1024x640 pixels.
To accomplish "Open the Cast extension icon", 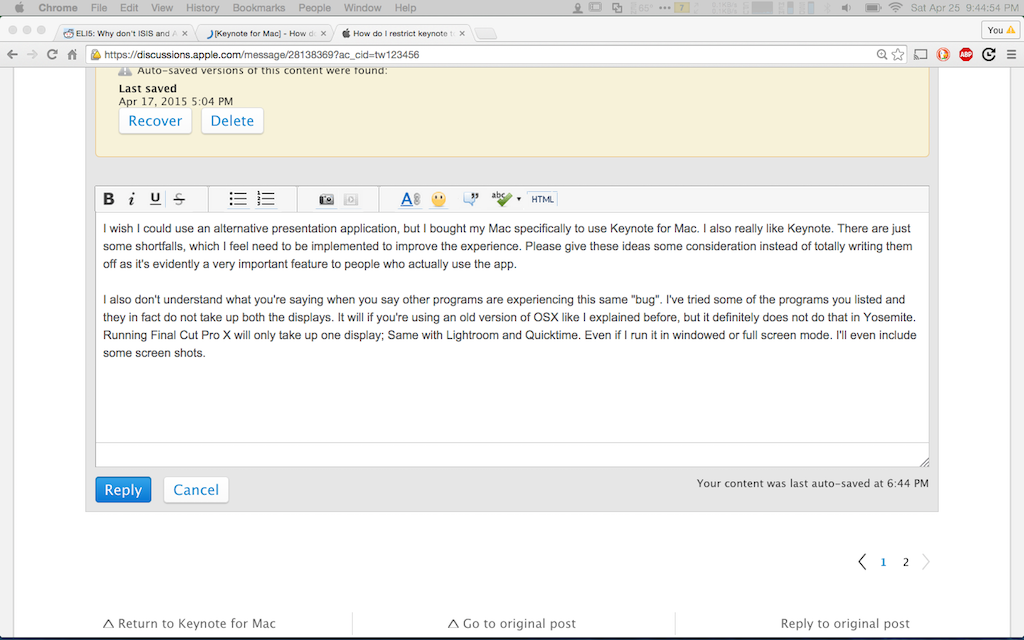I will (920, 55).
